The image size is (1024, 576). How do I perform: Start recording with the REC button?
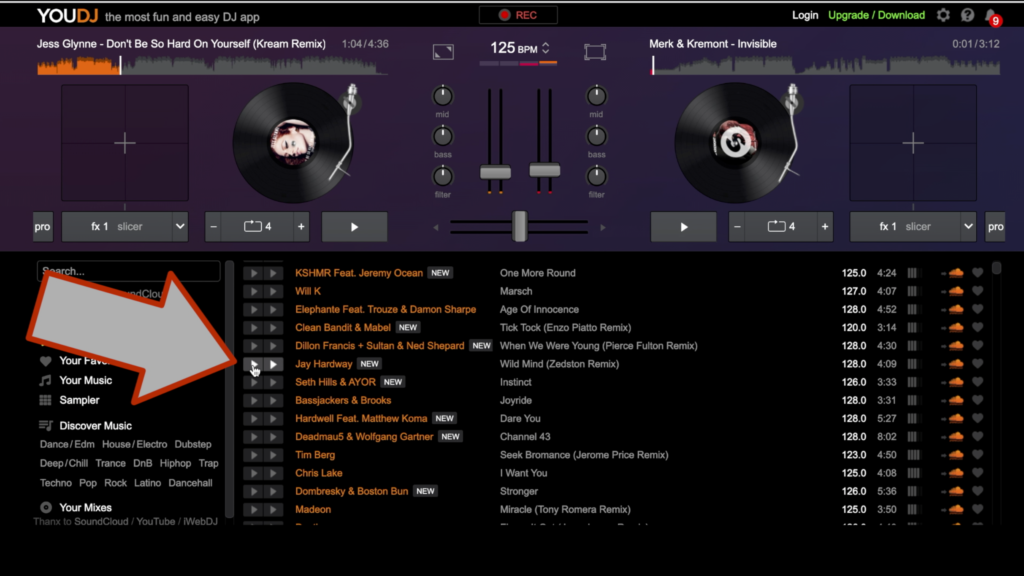518,15
